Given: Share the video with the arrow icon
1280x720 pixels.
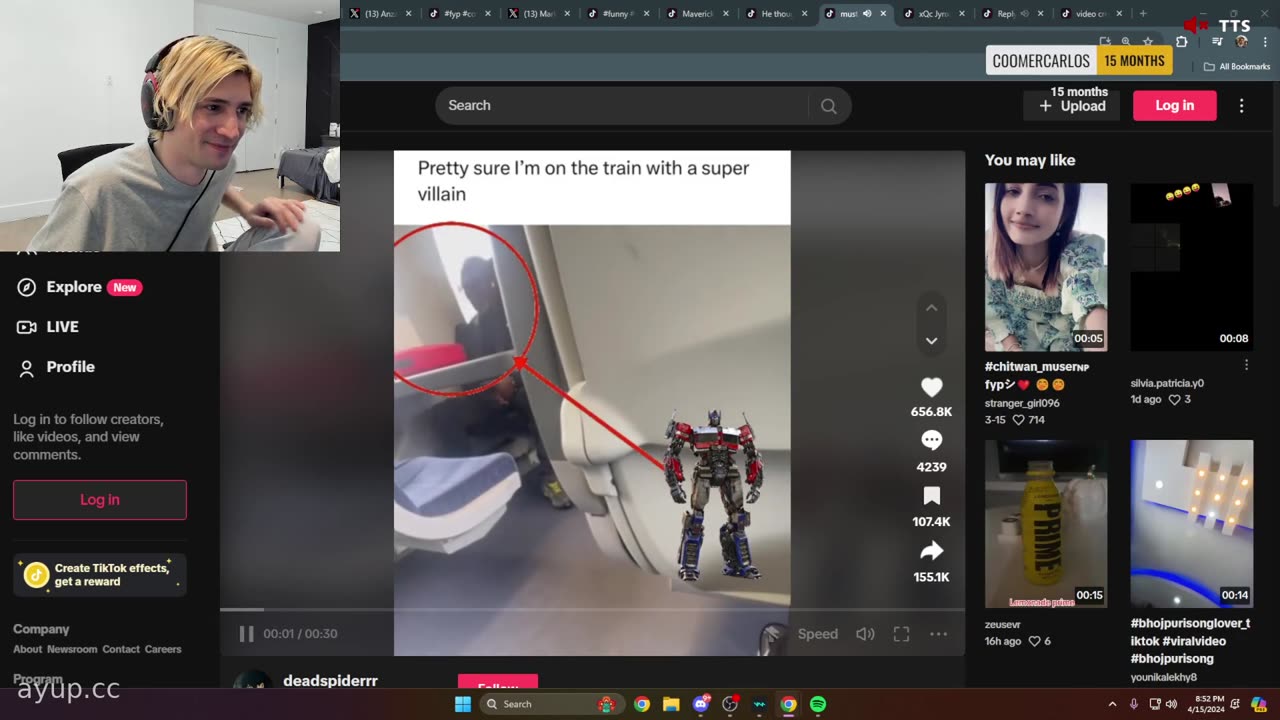Looking at the screenshot, I should pos(931,551).
